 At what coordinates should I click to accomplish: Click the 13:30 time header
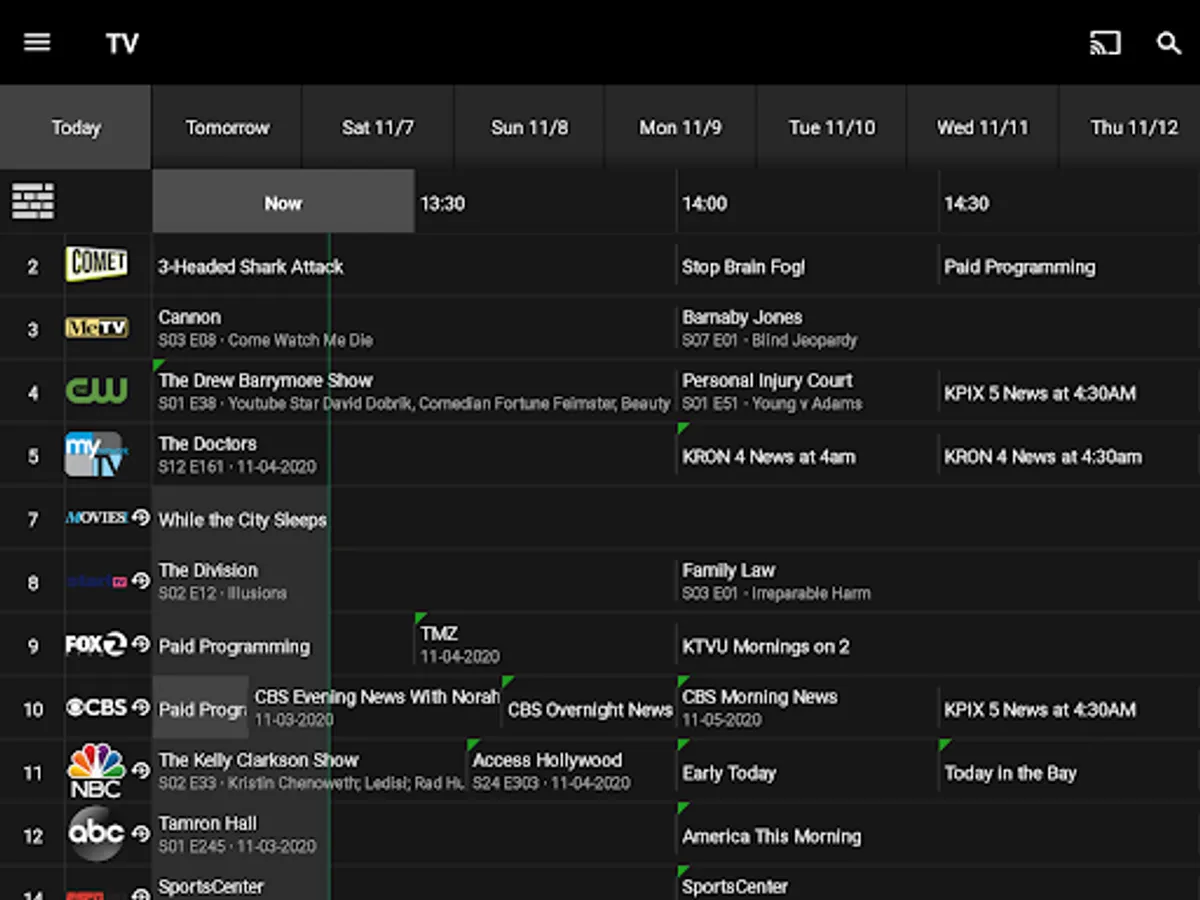tap(545, 202)
